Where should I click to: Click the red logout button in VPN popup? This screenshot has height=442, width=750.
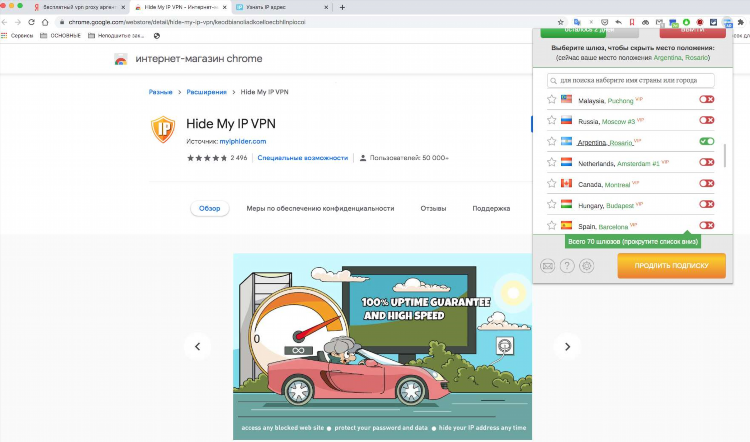[693, 32]
